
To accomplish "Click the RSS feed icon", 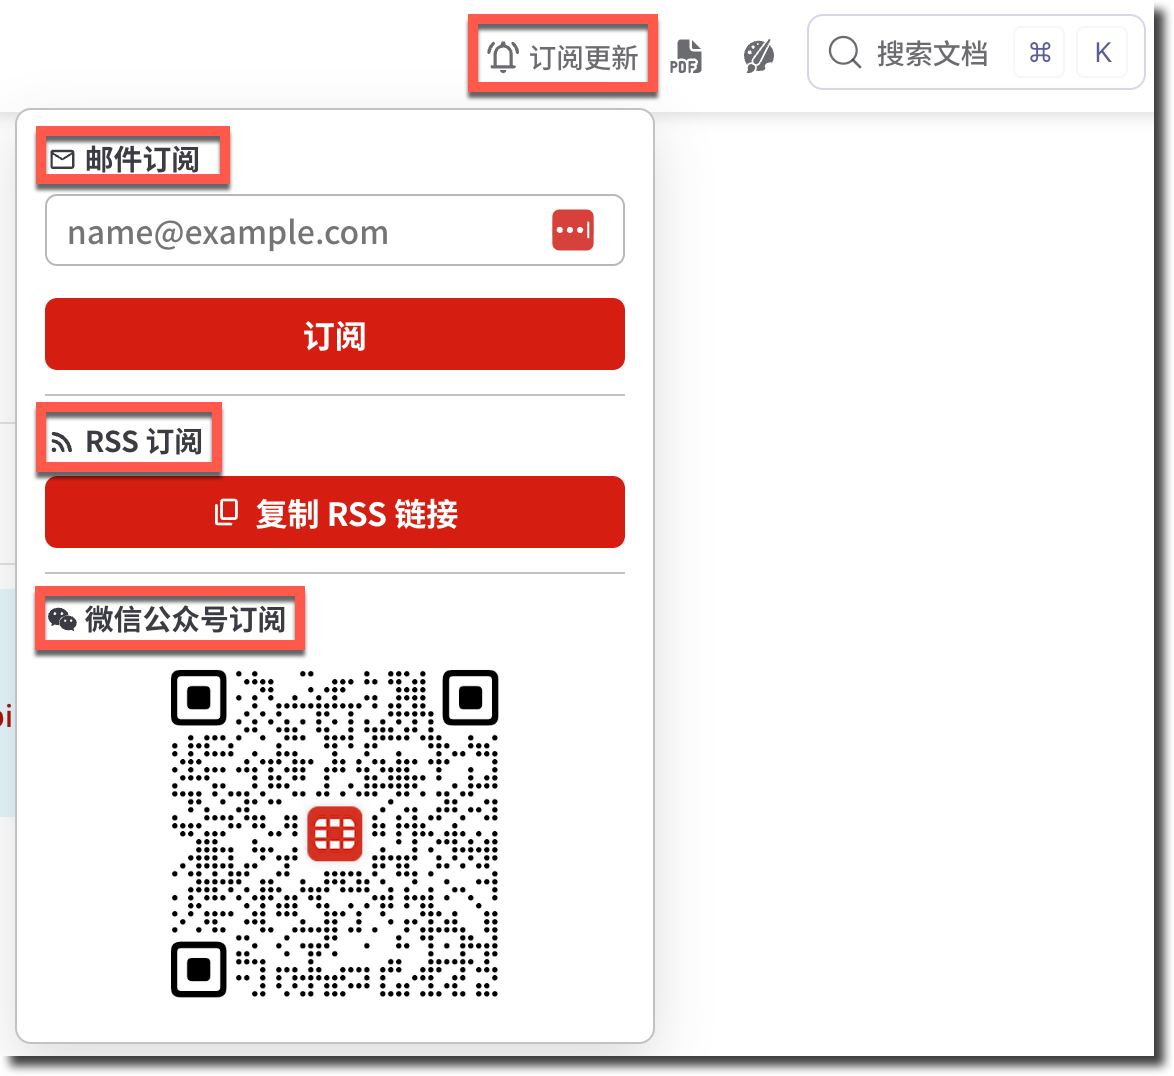I will click(61, 443).
